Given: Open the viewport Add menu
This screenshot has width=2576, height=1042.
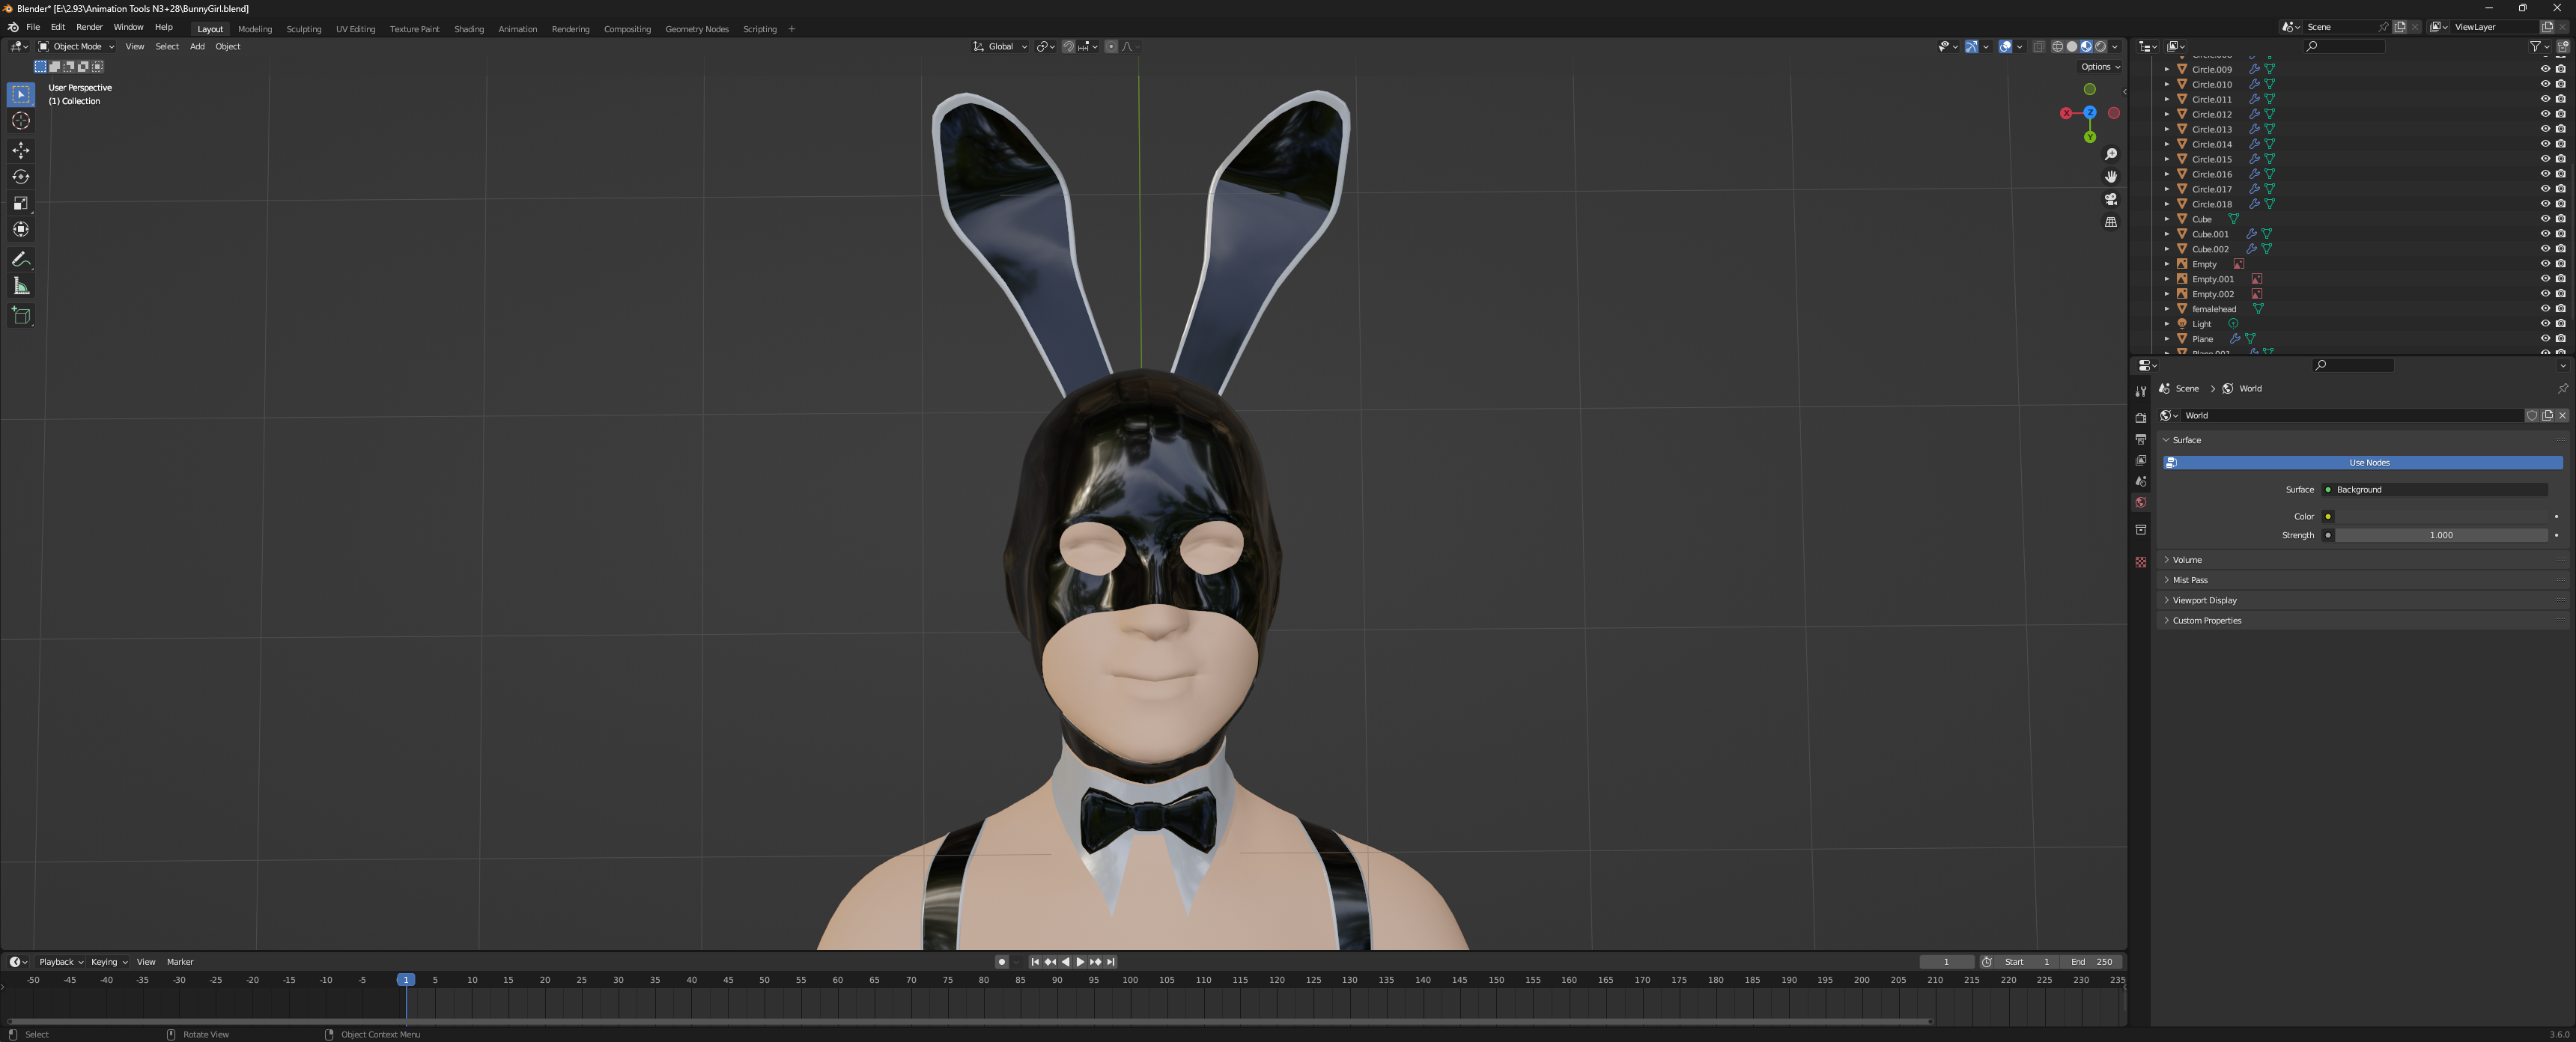Looking at the screenshot, I should coord(197,47).
